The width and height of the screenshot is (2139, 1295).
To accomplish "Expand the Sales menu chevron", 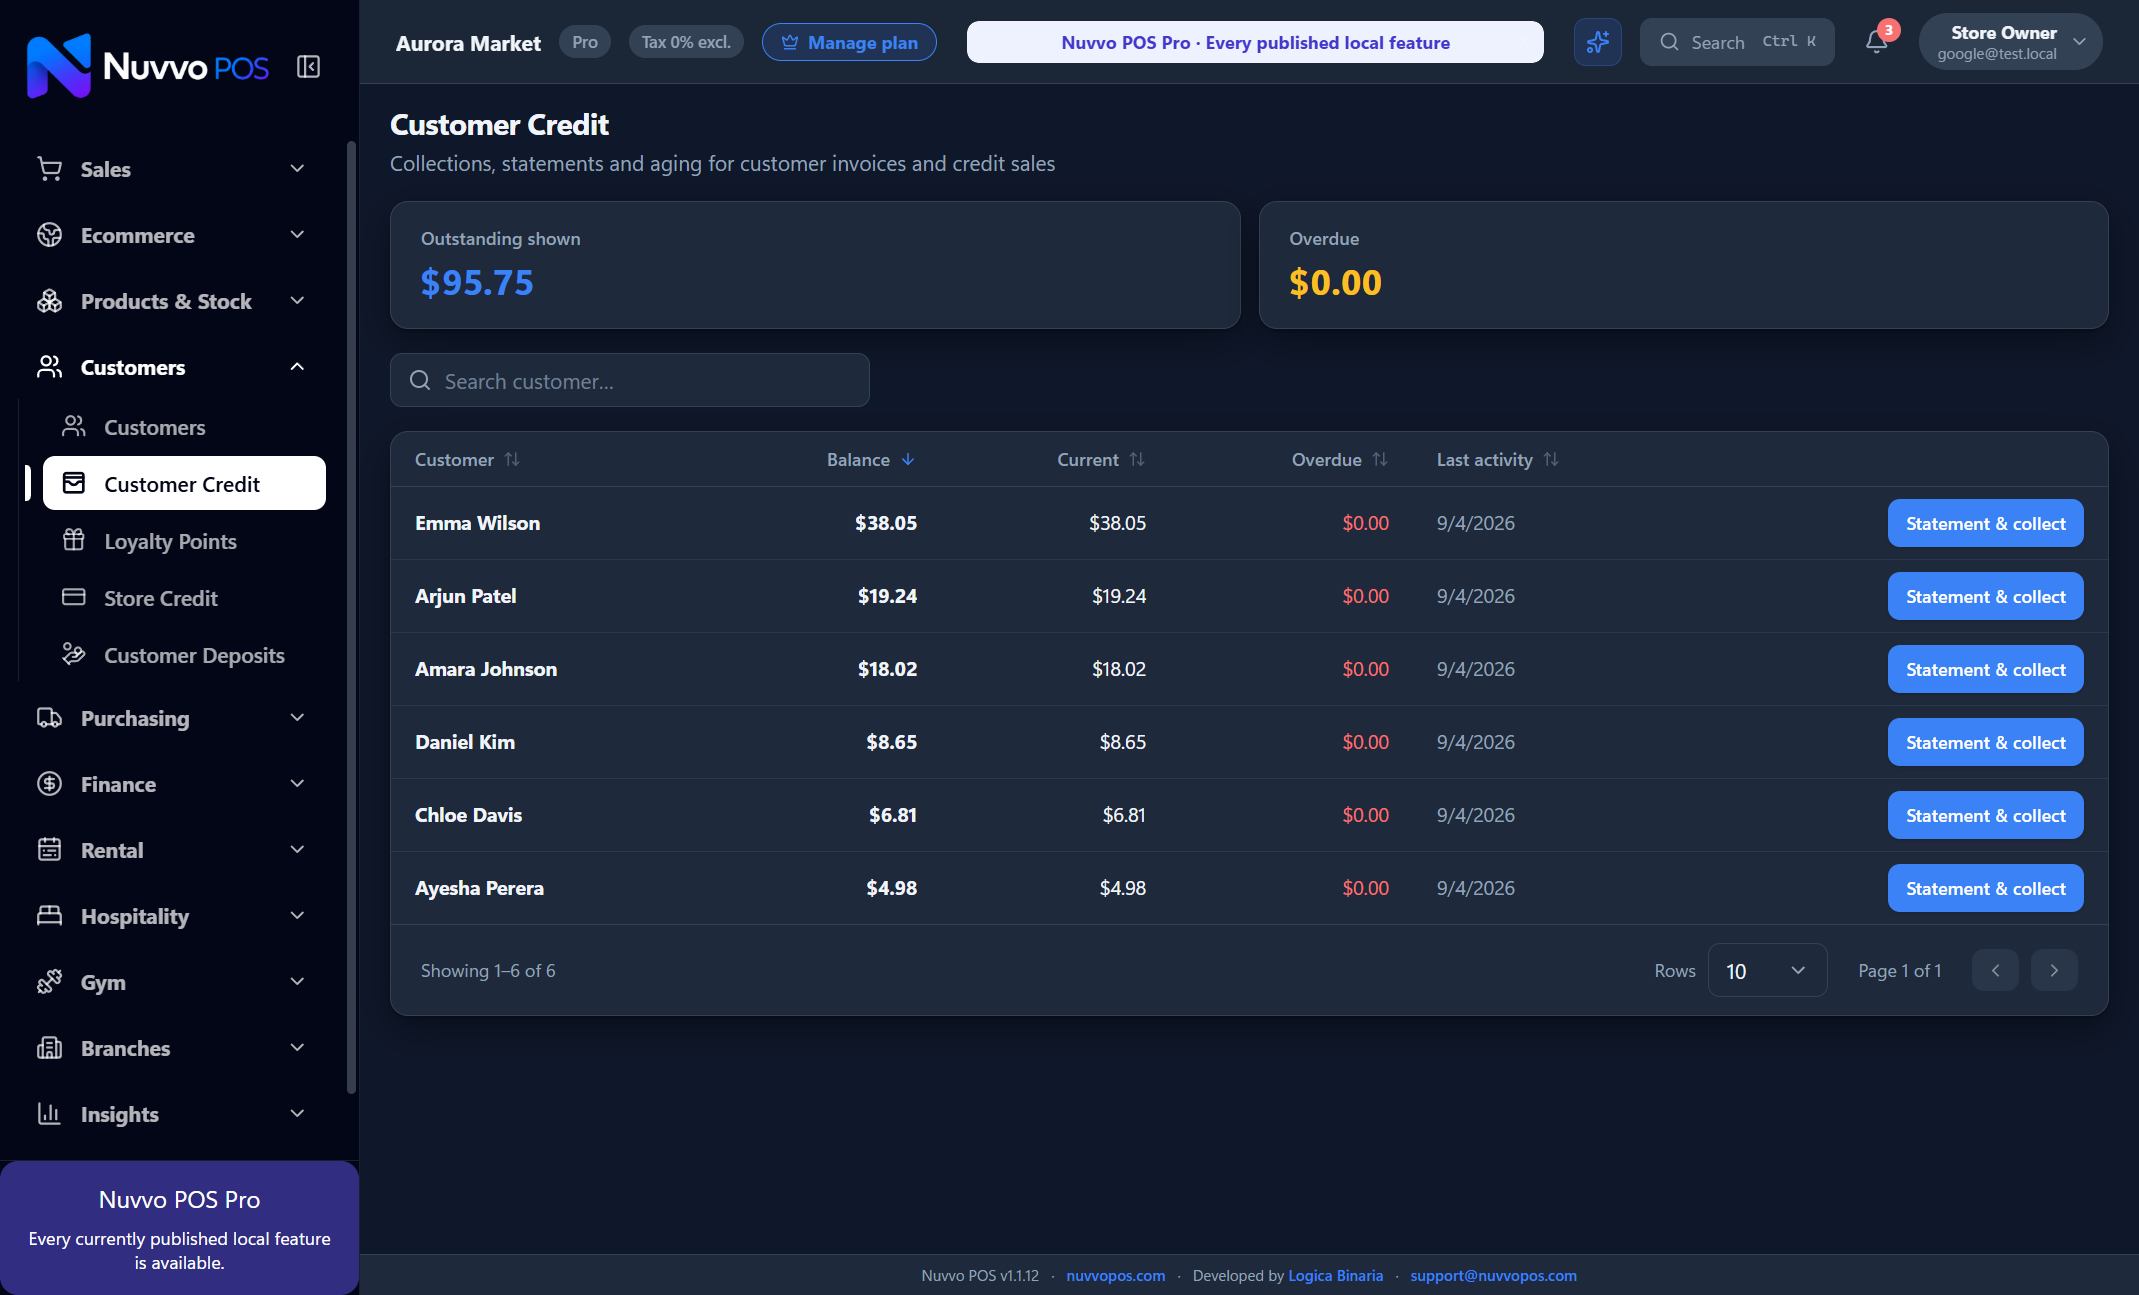I will pos(297,169).
